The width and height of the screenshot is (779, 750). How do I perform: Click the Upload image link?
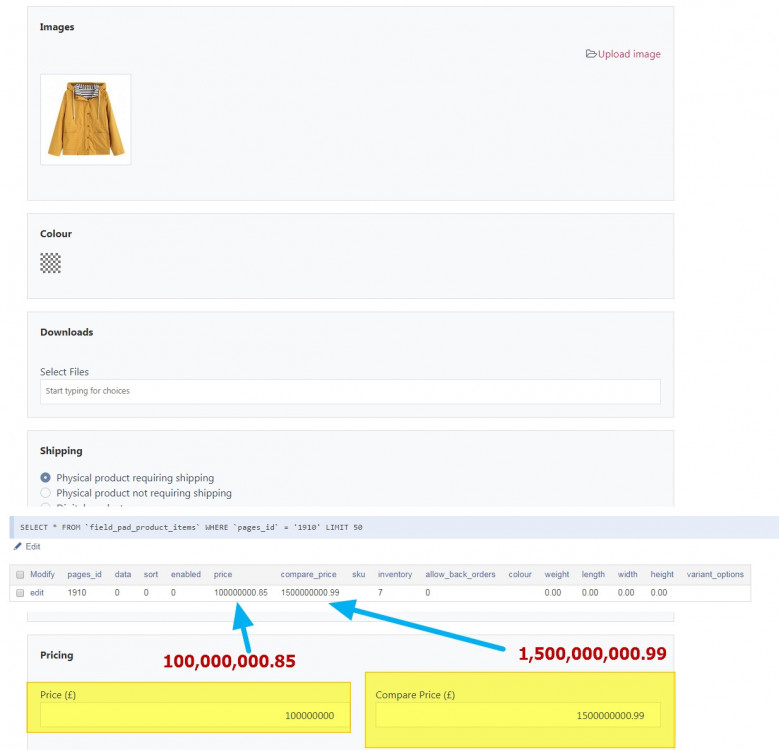[628, 54]
